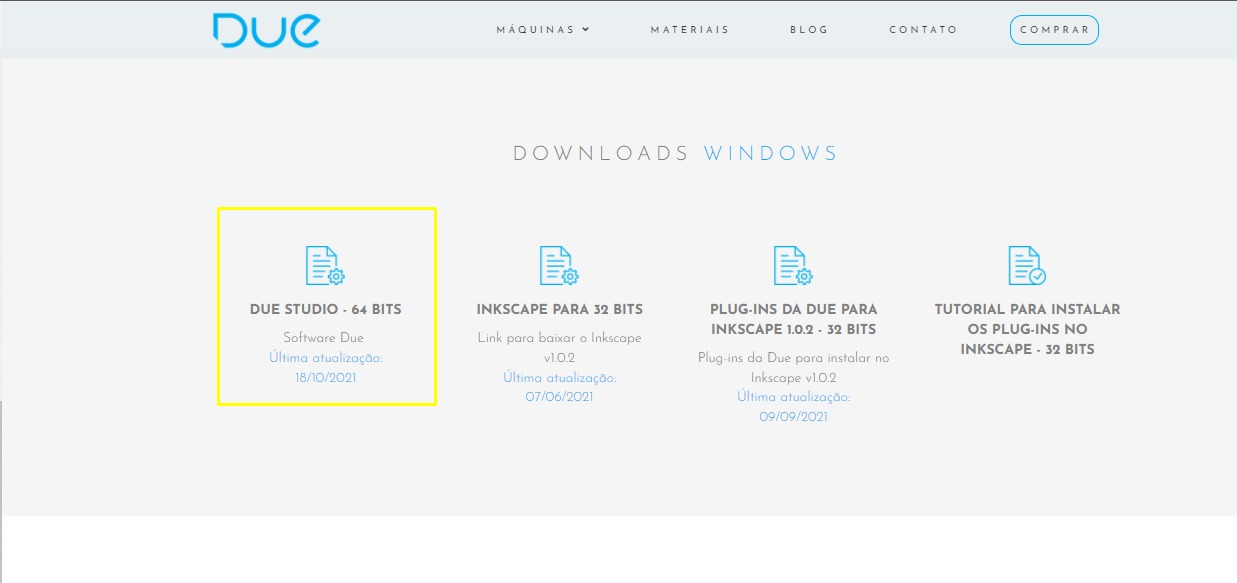Open PLUG-INS DA DUE PARA INKSCAPE 1.0.2 title
Image resolution: width=1237 pixels, height=583 pixels.
[794, 320]
